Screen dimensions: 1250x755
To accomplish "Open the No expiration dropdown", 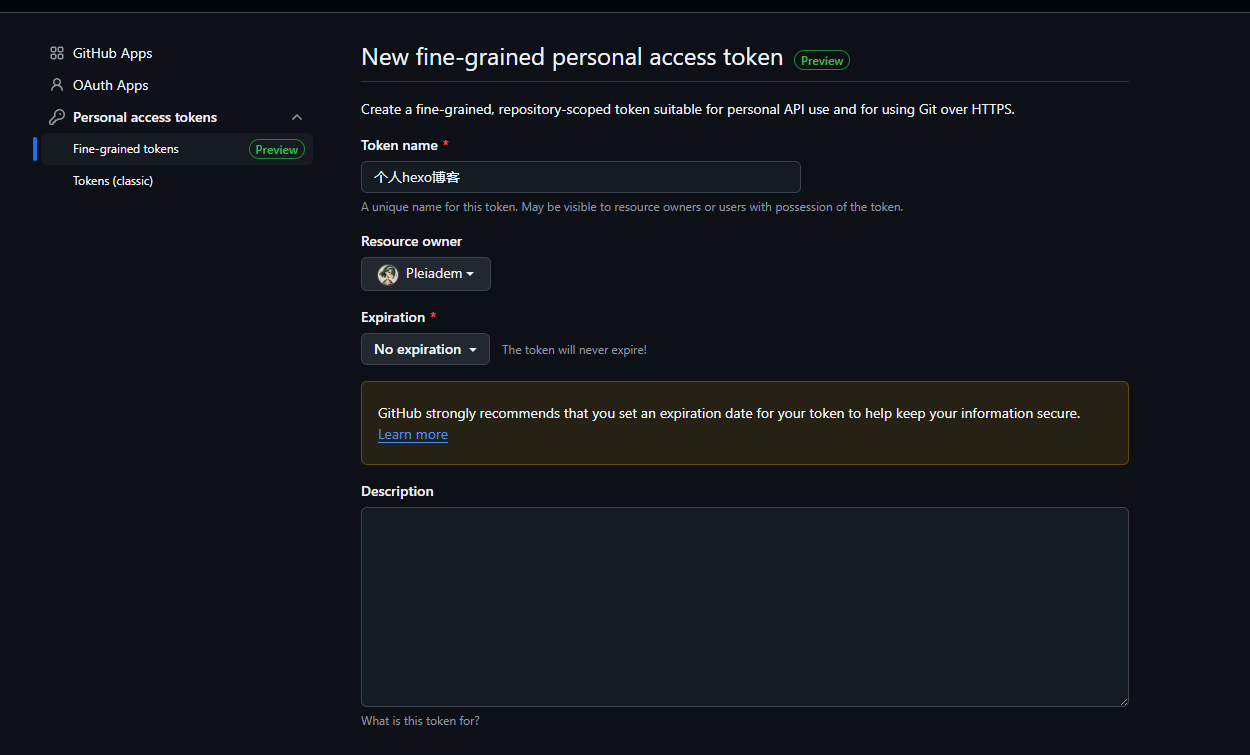I will tap(425, 349).
